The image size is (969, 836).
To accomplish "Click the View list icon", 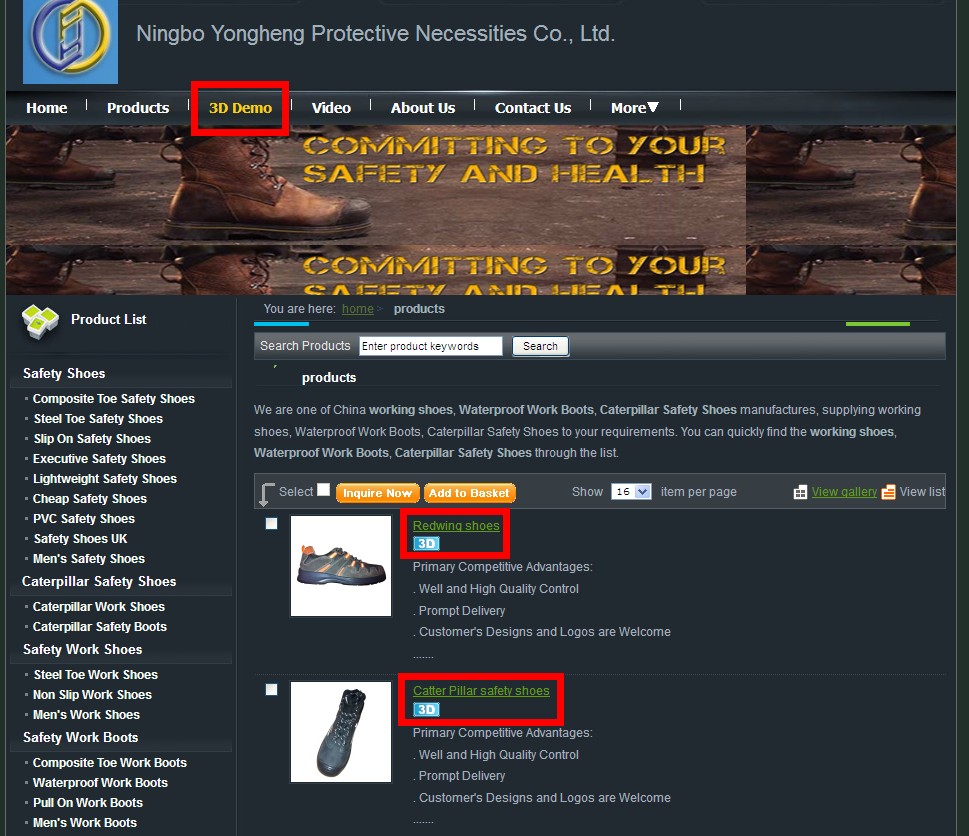I will (x=888, y=492).
